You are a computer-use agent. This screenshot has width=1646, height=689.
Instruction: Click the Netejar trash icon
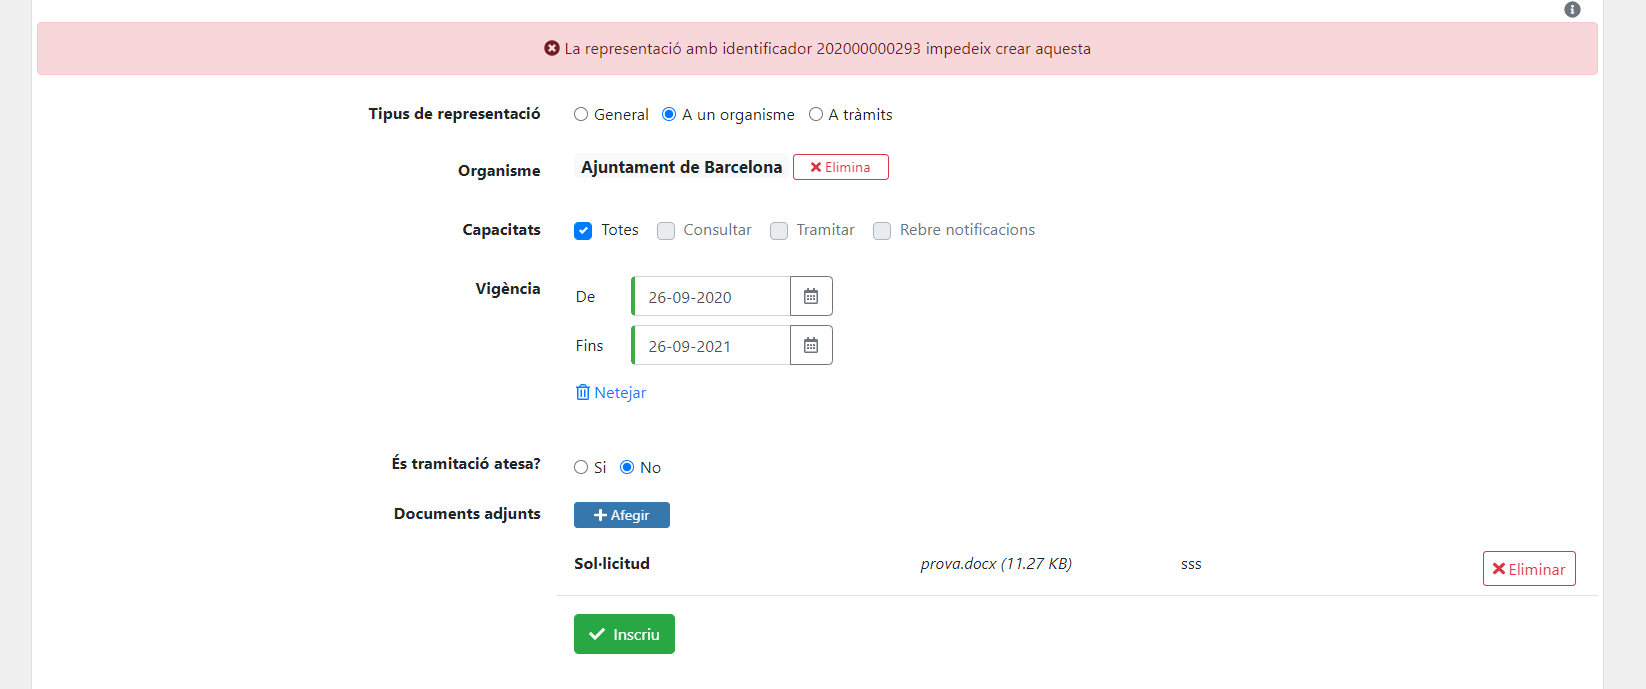(583, 392)
